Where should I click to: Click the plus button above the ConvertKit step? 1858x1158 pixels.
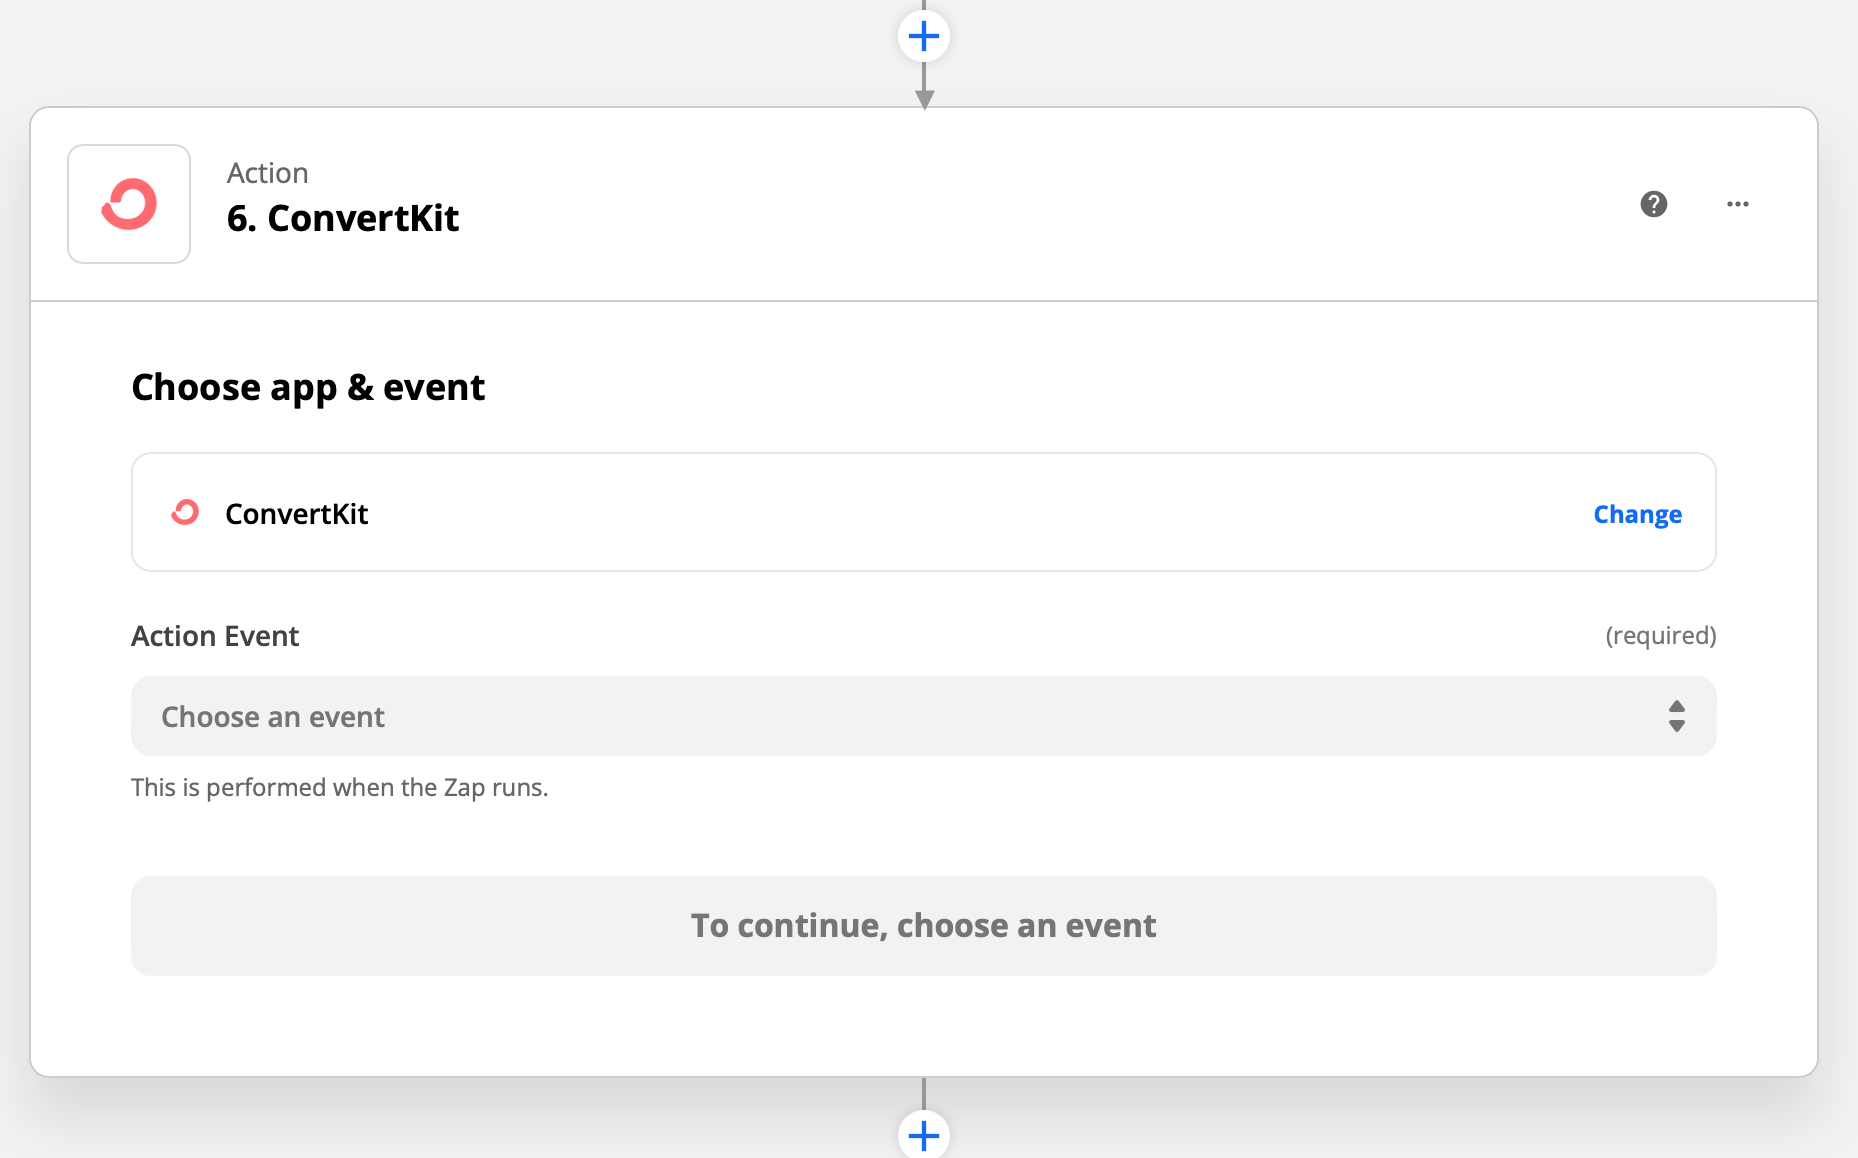click(924, 37)
